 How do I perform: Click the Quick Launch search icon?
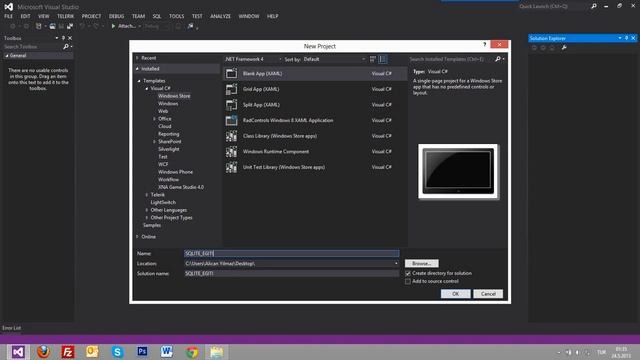point(593,6)
